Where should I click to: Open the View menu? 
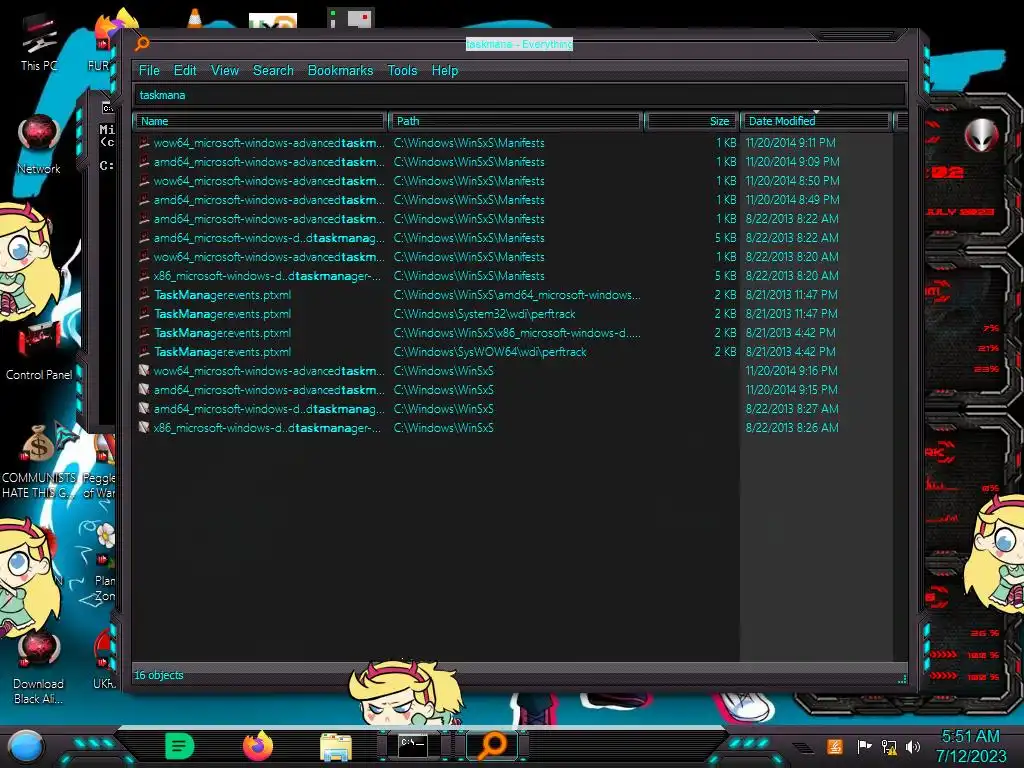click(225, 71)
